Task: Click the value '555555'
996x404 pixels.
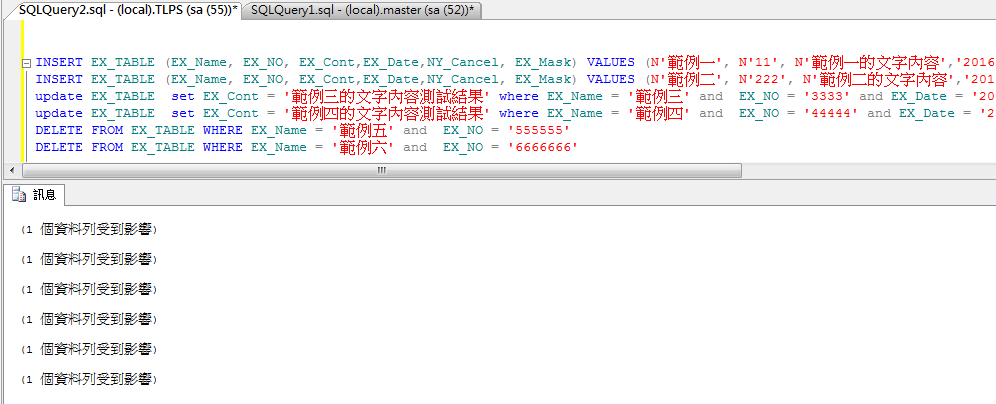Action: point(539,130)
